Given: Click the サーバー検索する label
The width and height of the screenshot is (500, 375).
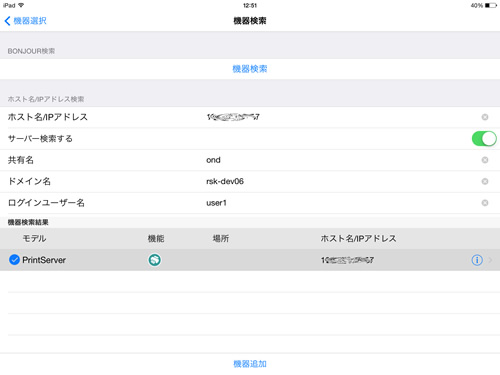Looking at the screenshot, I should [40, 139].
